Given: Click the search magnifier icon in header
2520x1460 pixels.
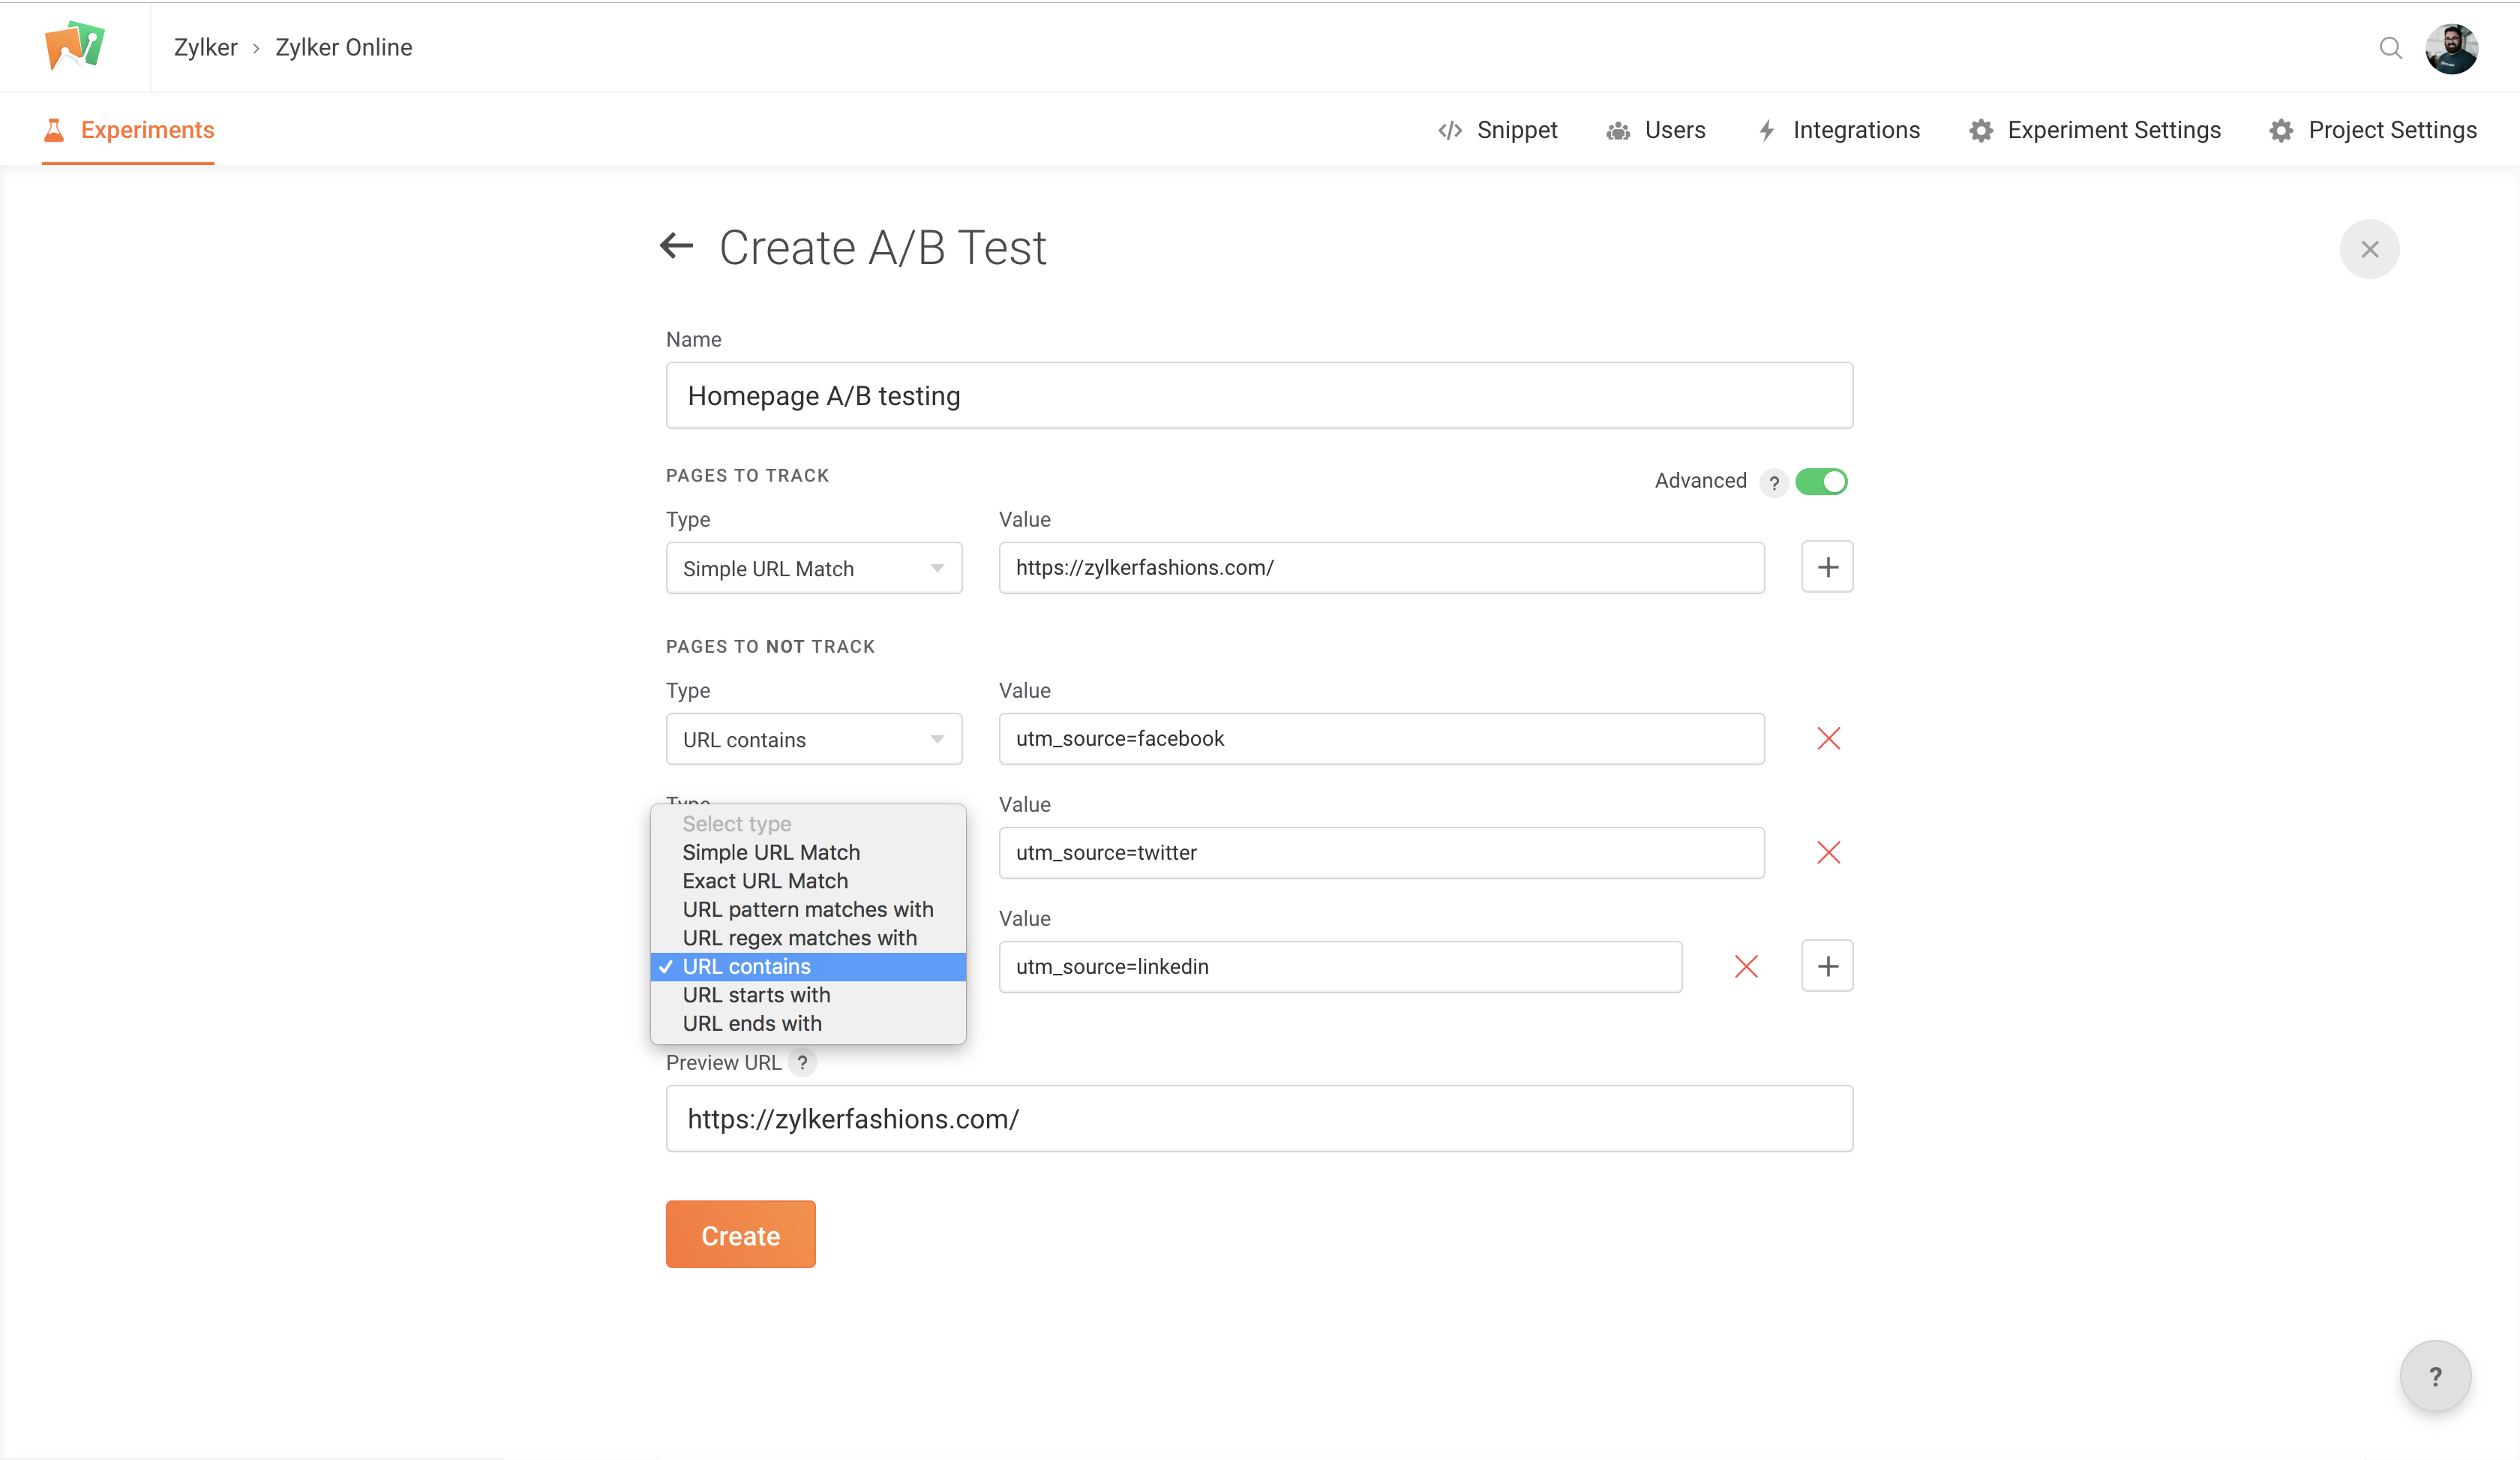Looking at the screenshot, I should coord(2390,48).
